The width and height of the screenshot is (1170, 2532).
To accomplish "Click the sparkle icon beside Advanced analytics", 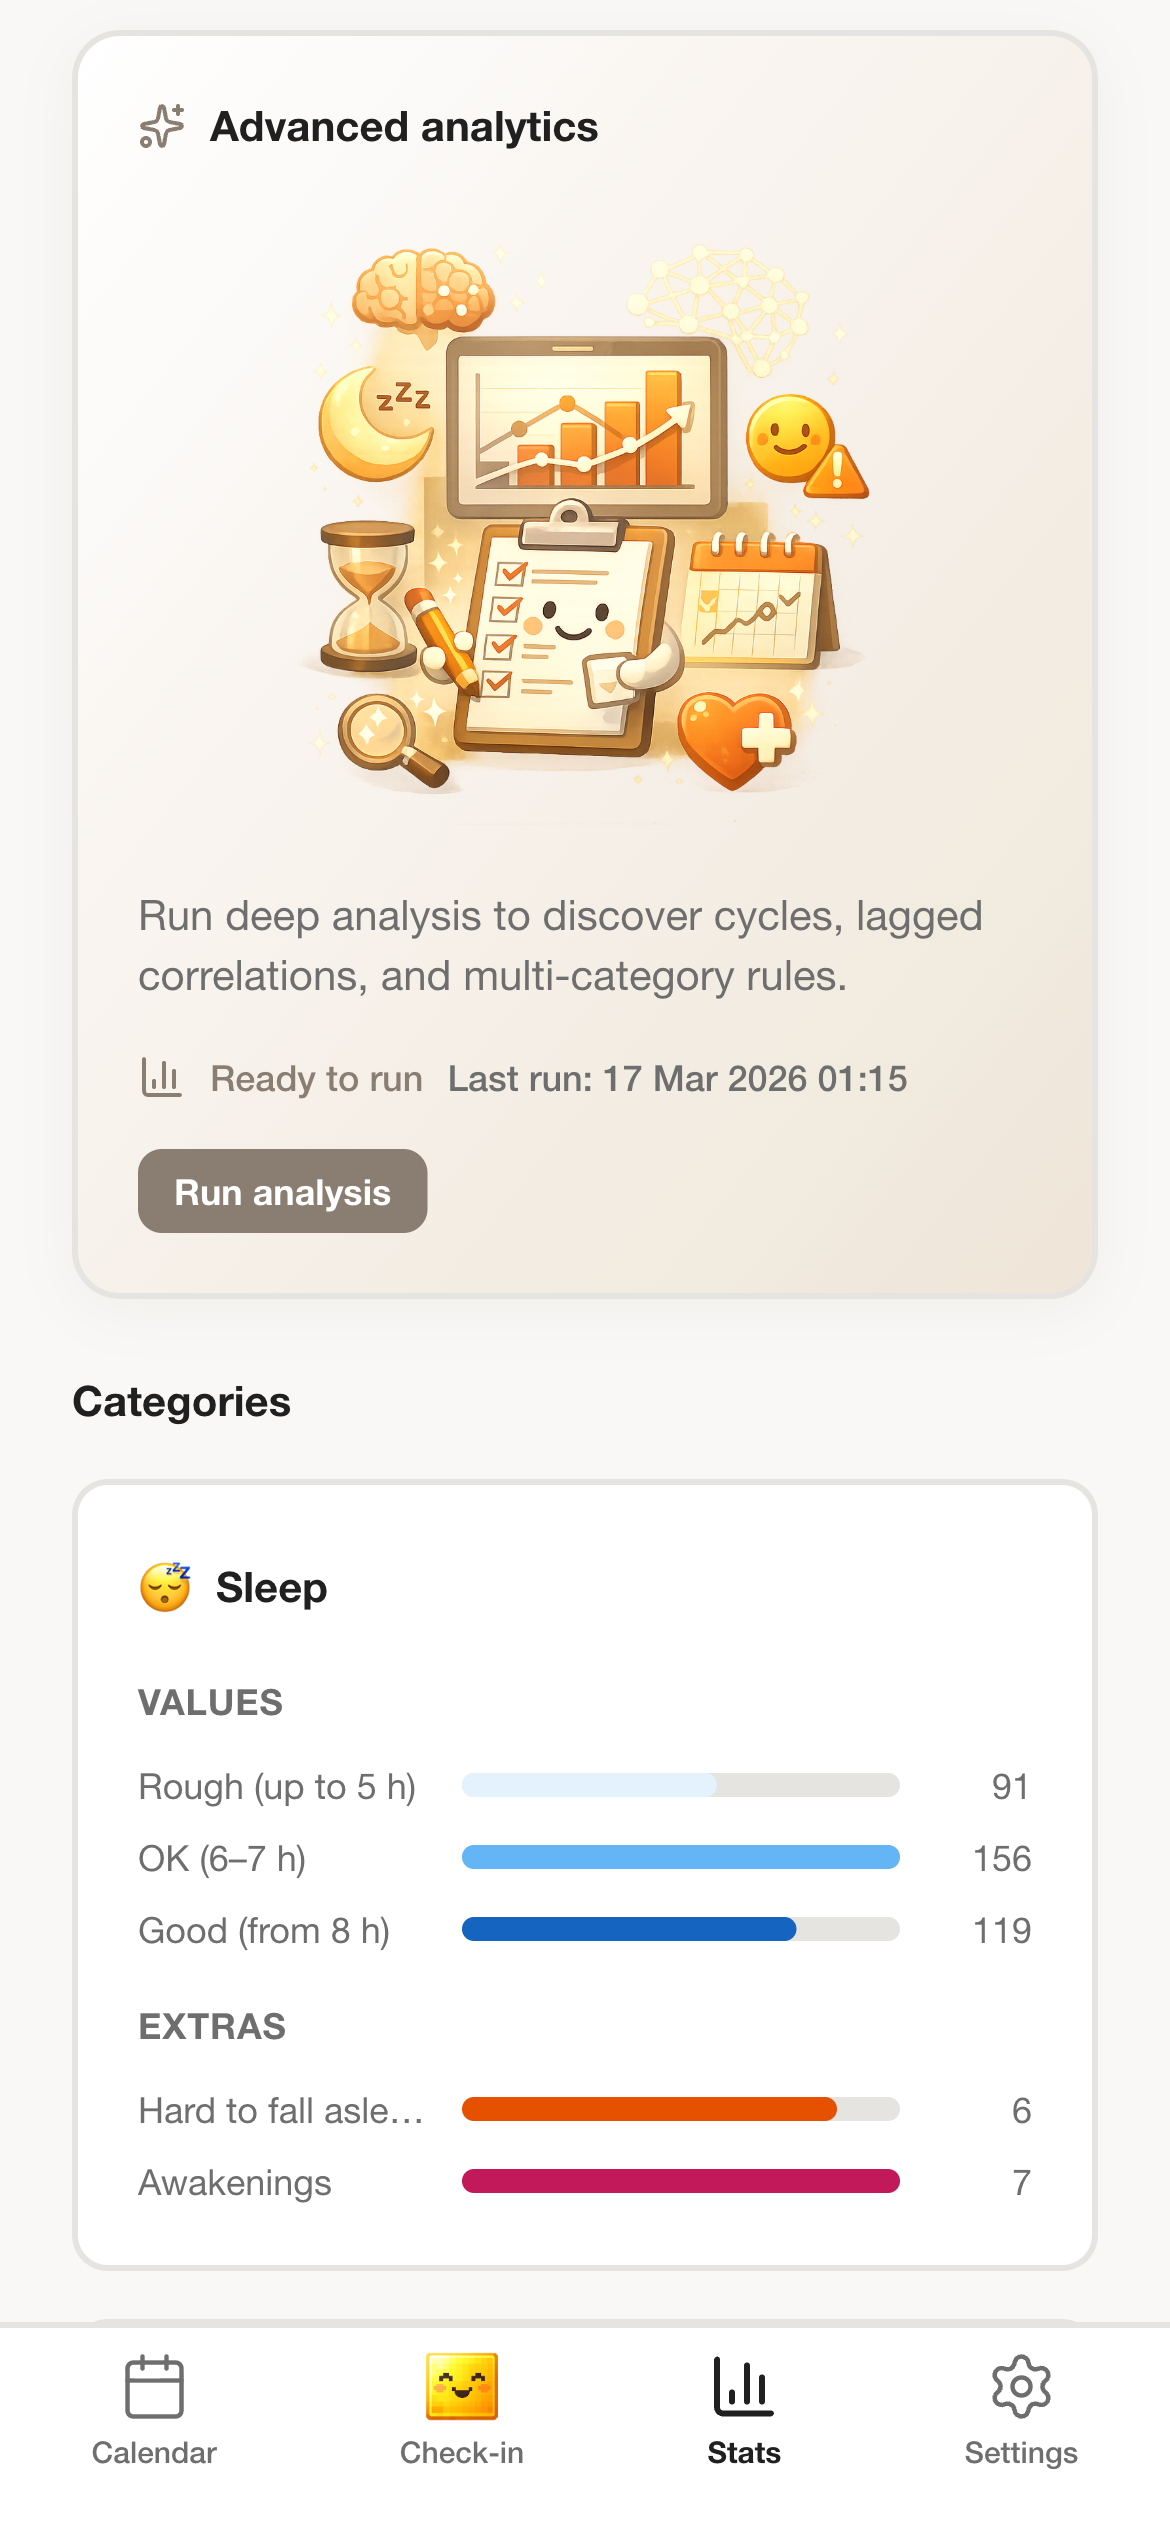I will (160, 126).
